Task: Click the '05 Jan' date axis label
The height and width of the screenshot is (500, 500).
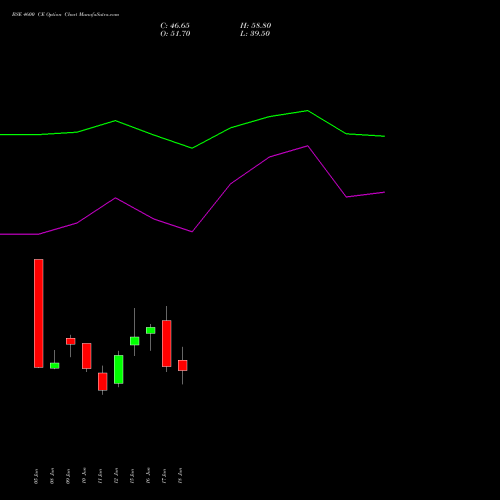Action: [36, 476]
